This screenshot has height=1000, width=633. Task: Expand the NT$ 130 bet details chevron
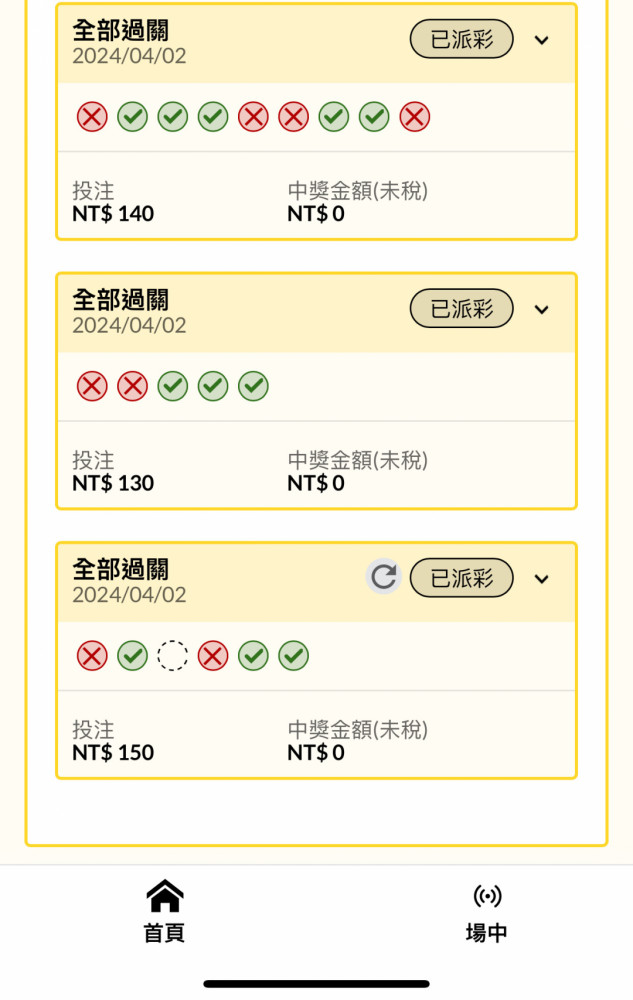click(541, 310)
